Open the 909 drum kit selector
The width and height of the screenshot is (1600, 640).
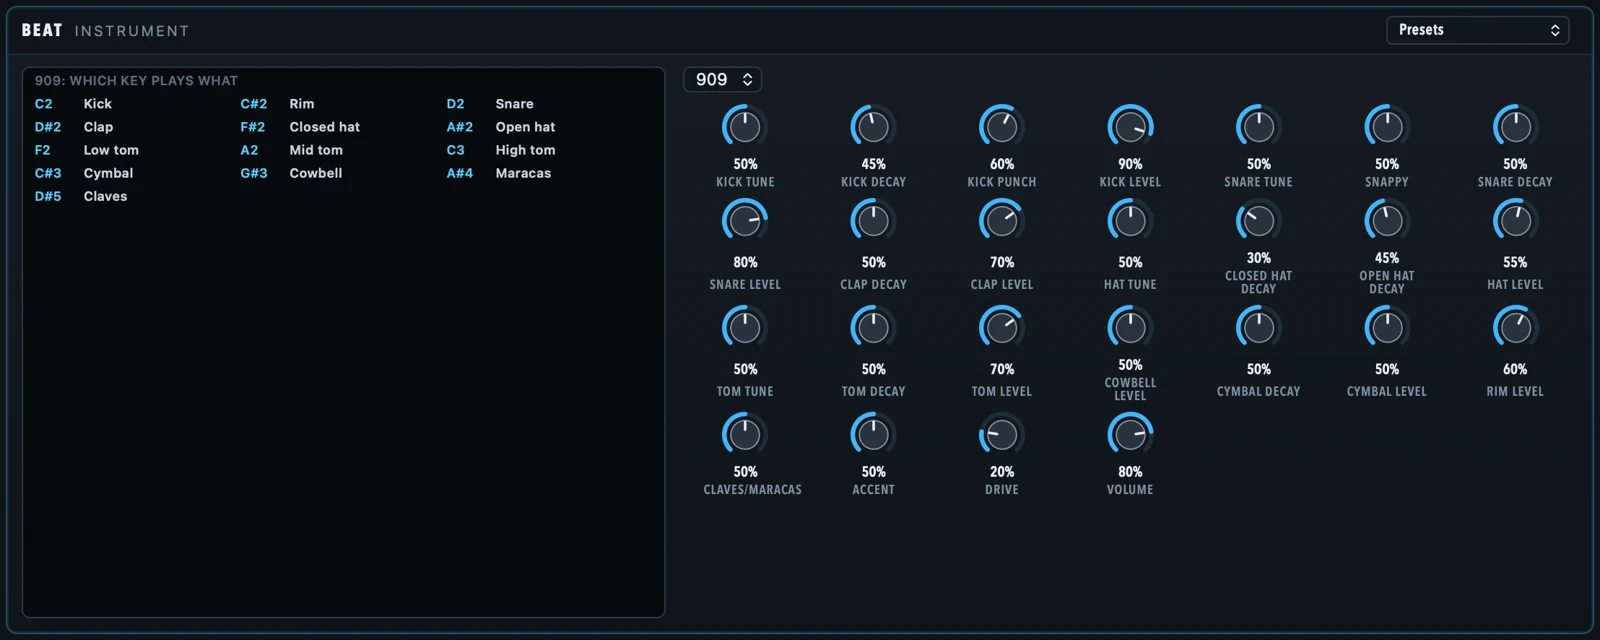[x=723, y=79]
